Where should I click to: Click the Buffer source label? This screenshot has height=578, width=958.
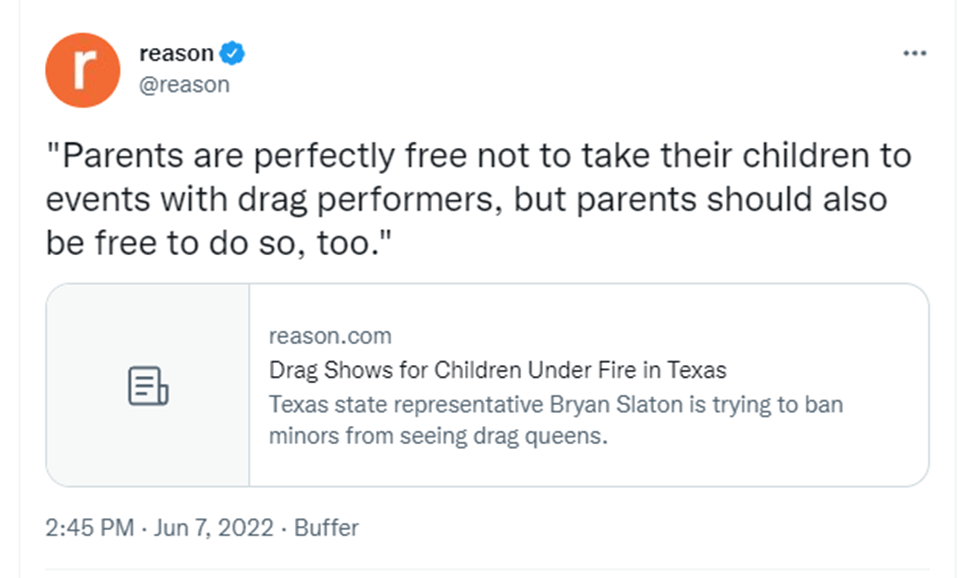[x=326, y=528]
